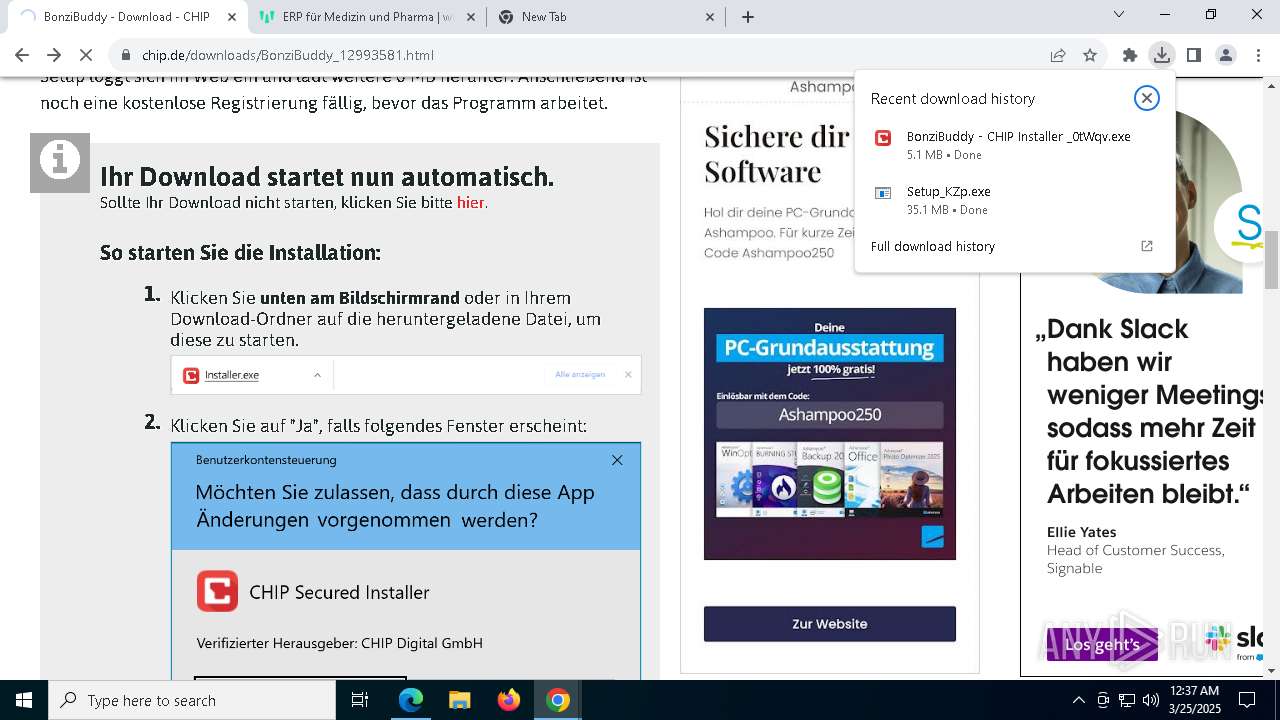
Task: Open the Chrome downloads toolbar icon
Action: (x=1161, y=55)
